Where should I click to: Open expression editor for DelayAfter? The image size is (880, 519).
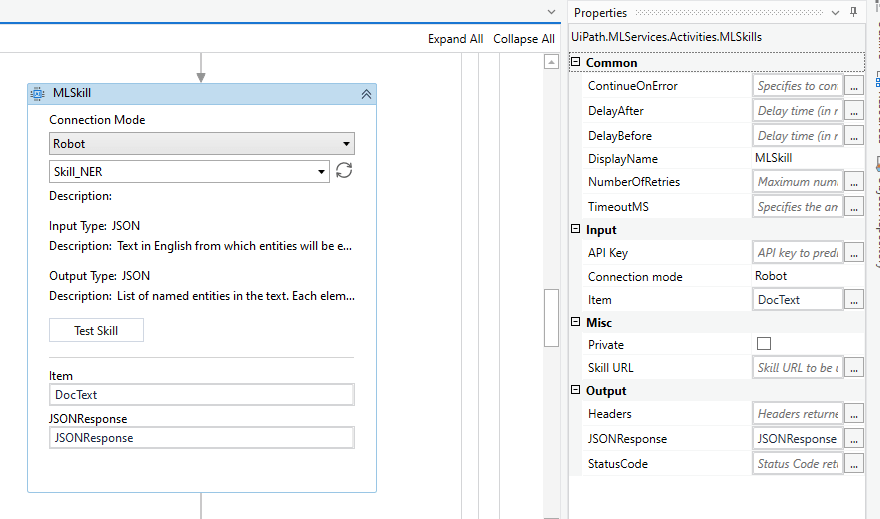tap(854, 111)
